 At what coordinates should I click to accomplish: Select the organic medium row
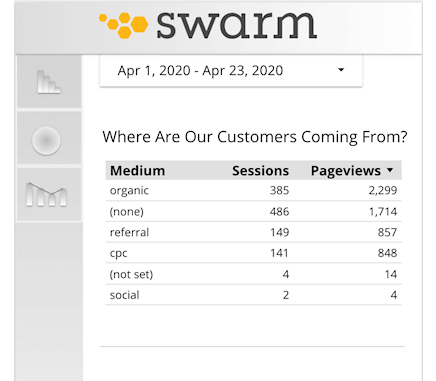[x=253, y=190]
